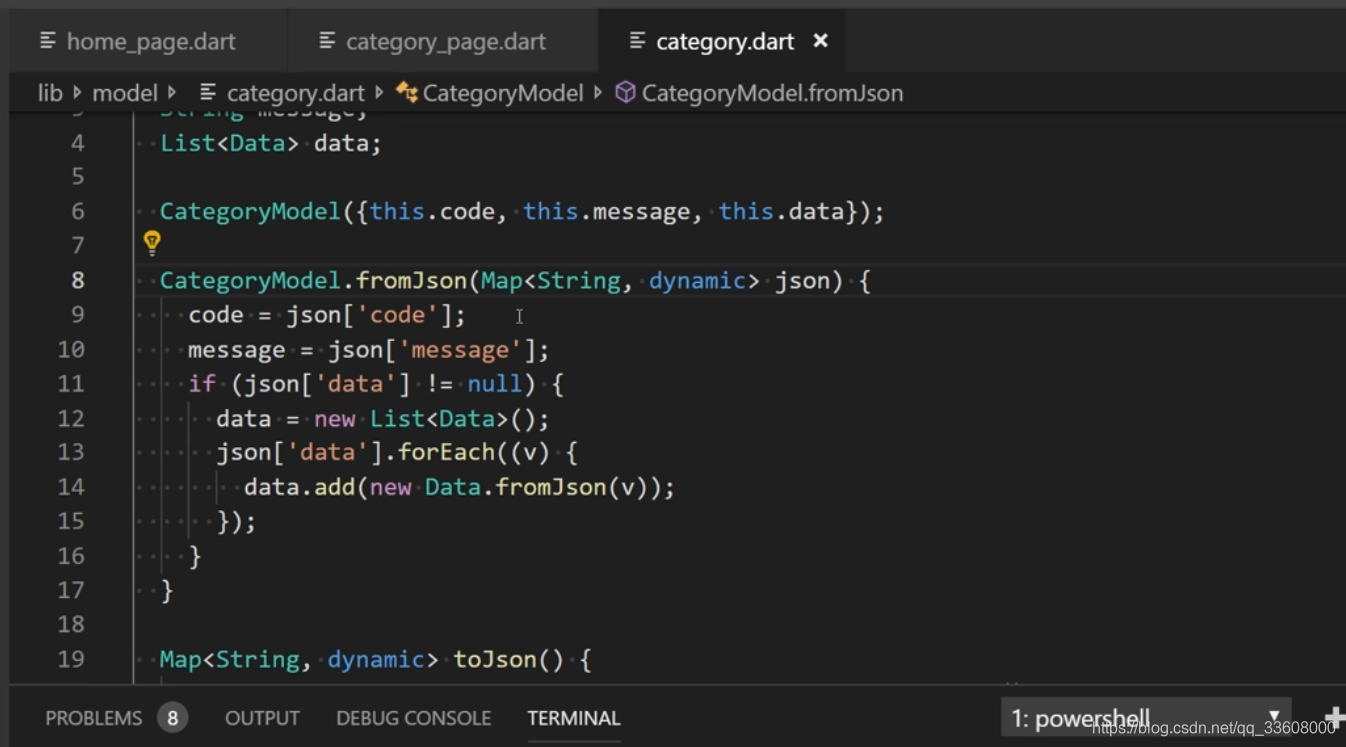
Task: Close the category.dart tab
Action: [x=821, y=40]
